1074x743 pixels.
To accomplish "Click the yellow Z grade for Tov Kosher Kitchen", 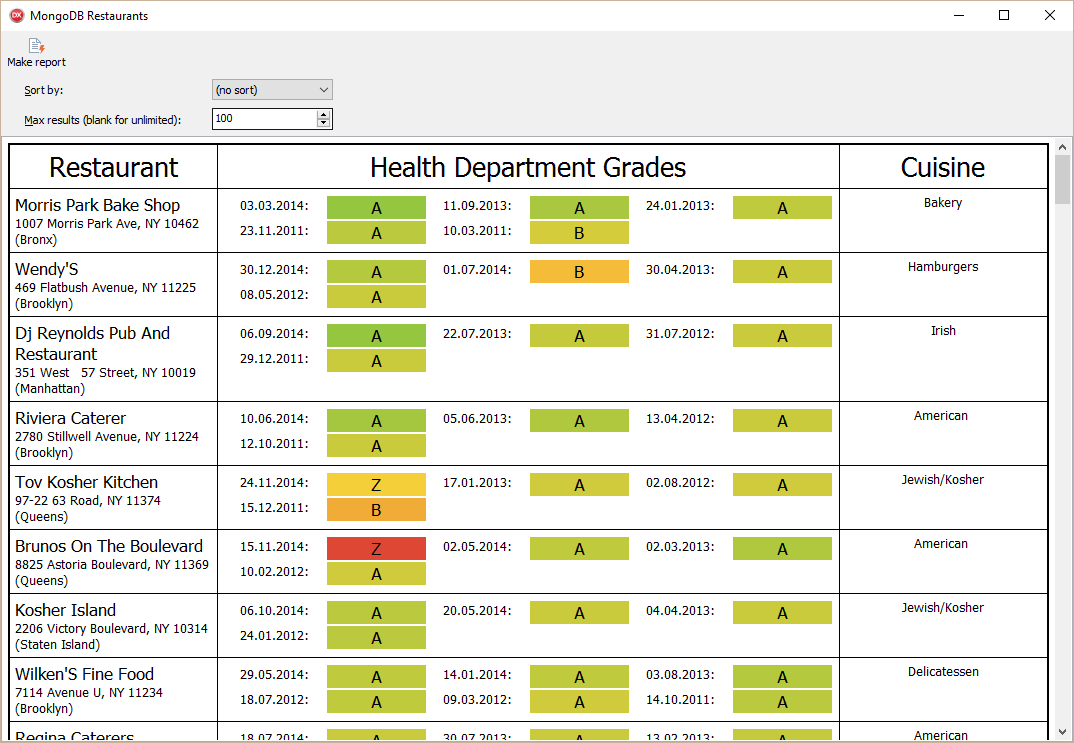I will (376, 485).
